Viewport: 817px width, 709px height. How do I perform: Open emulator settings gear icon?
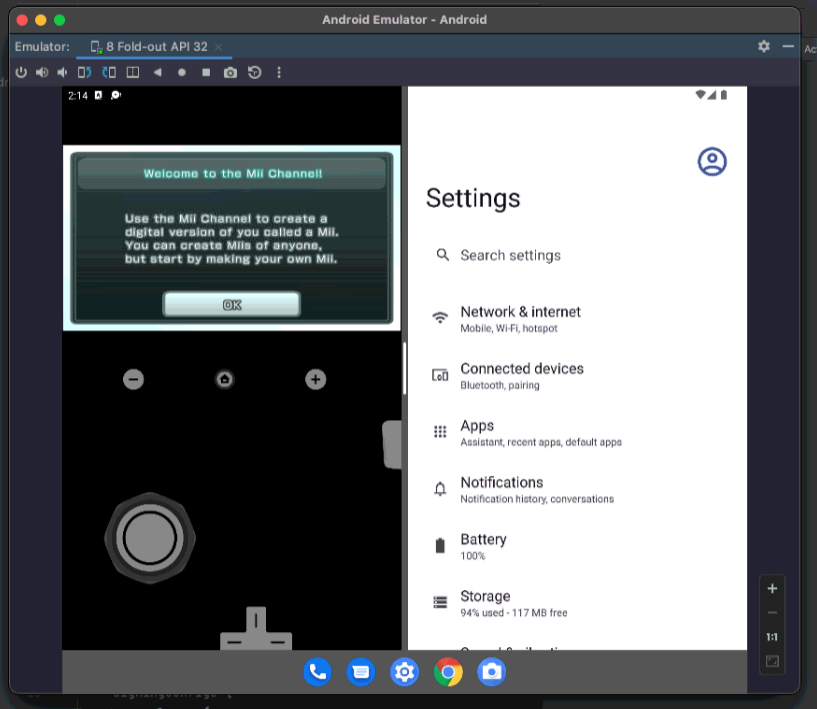coord(764,46)
